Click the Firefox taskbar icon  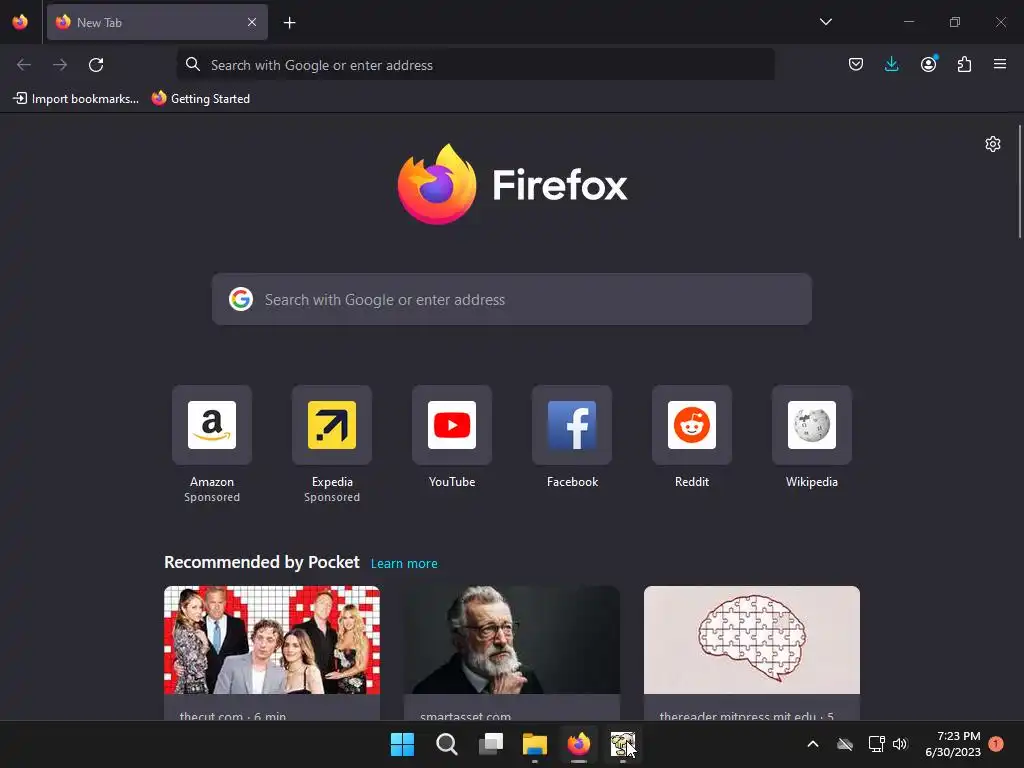tap(579, 744)
